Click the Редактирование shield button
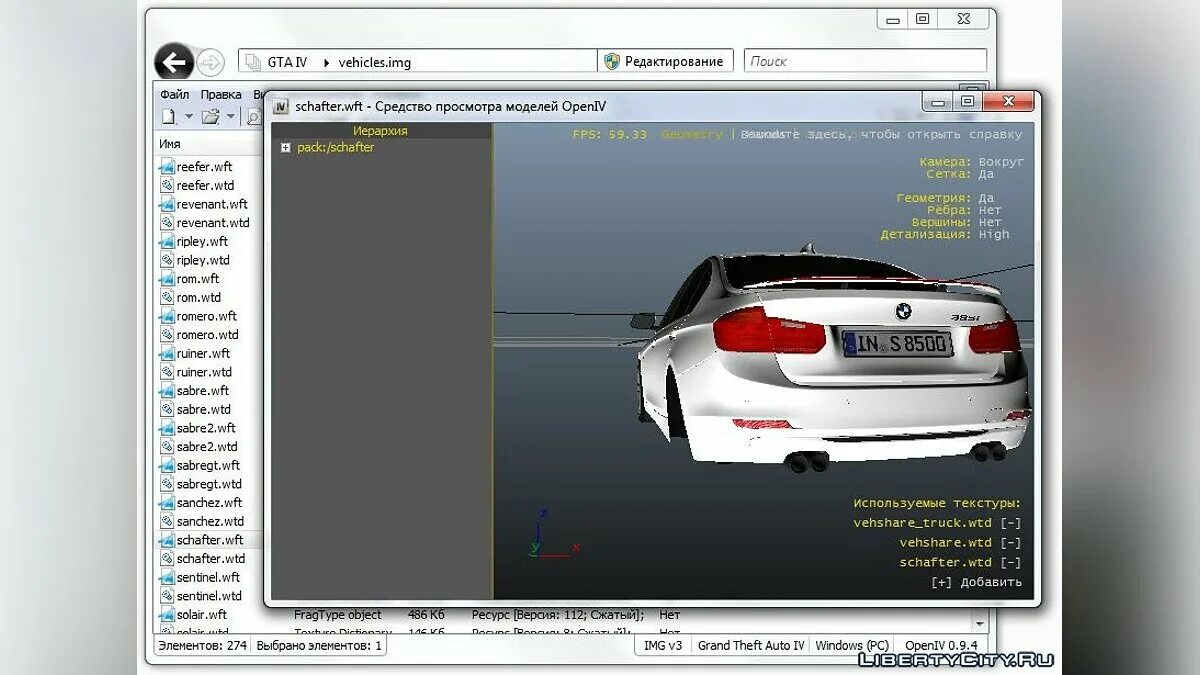1200x675 pixels. pos(665,61)
